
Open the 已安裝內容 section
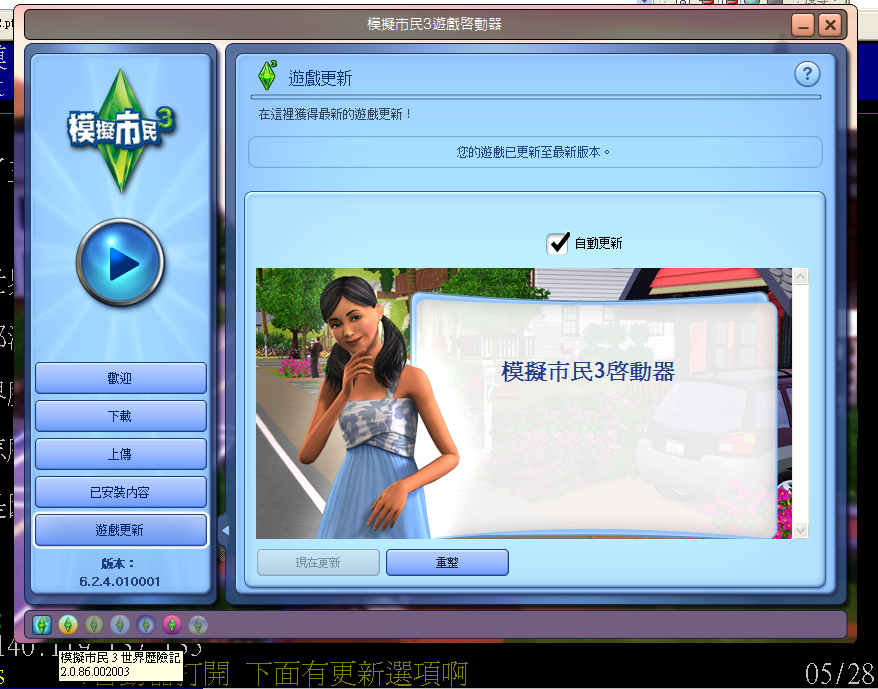click(x=121, y=492)
